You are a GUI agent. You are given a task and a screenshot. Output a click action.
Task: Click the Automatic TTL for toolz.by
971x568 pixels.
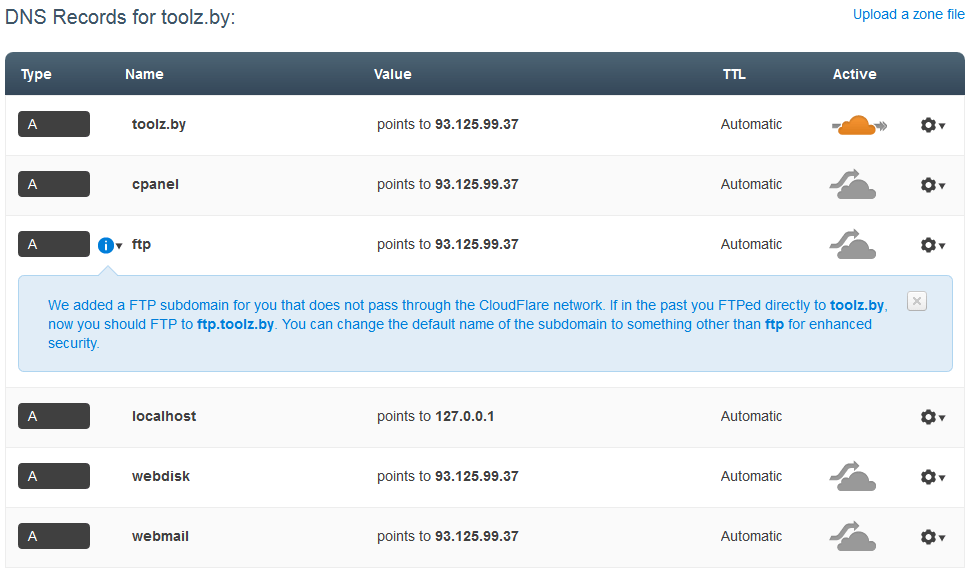[x=751, y=124]
